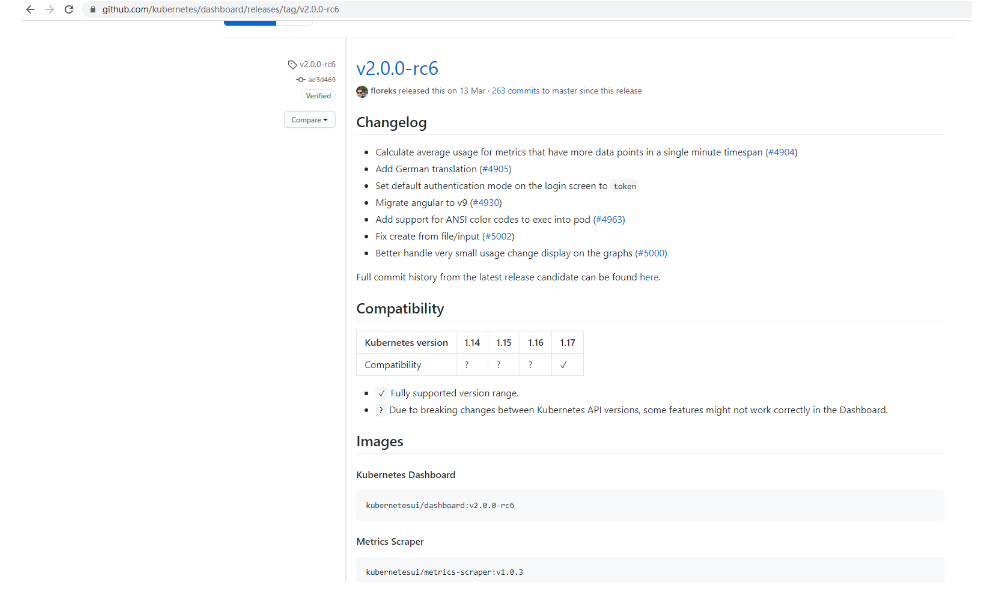Click the Changelog heading

click(392, 122)
